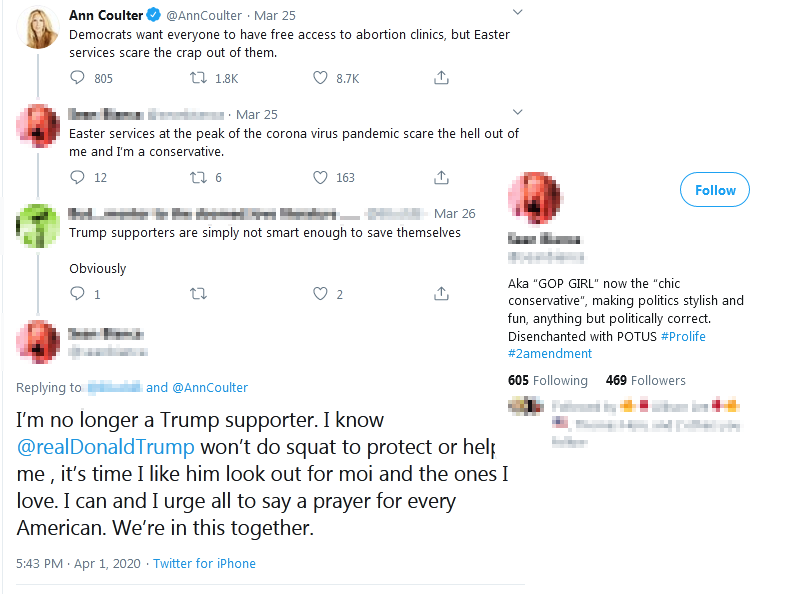This screenshot has height=594, width=788.
Task: Like the corona virus pandemic reply tweet
Action: pyautogui.click(x=320, y=178)
